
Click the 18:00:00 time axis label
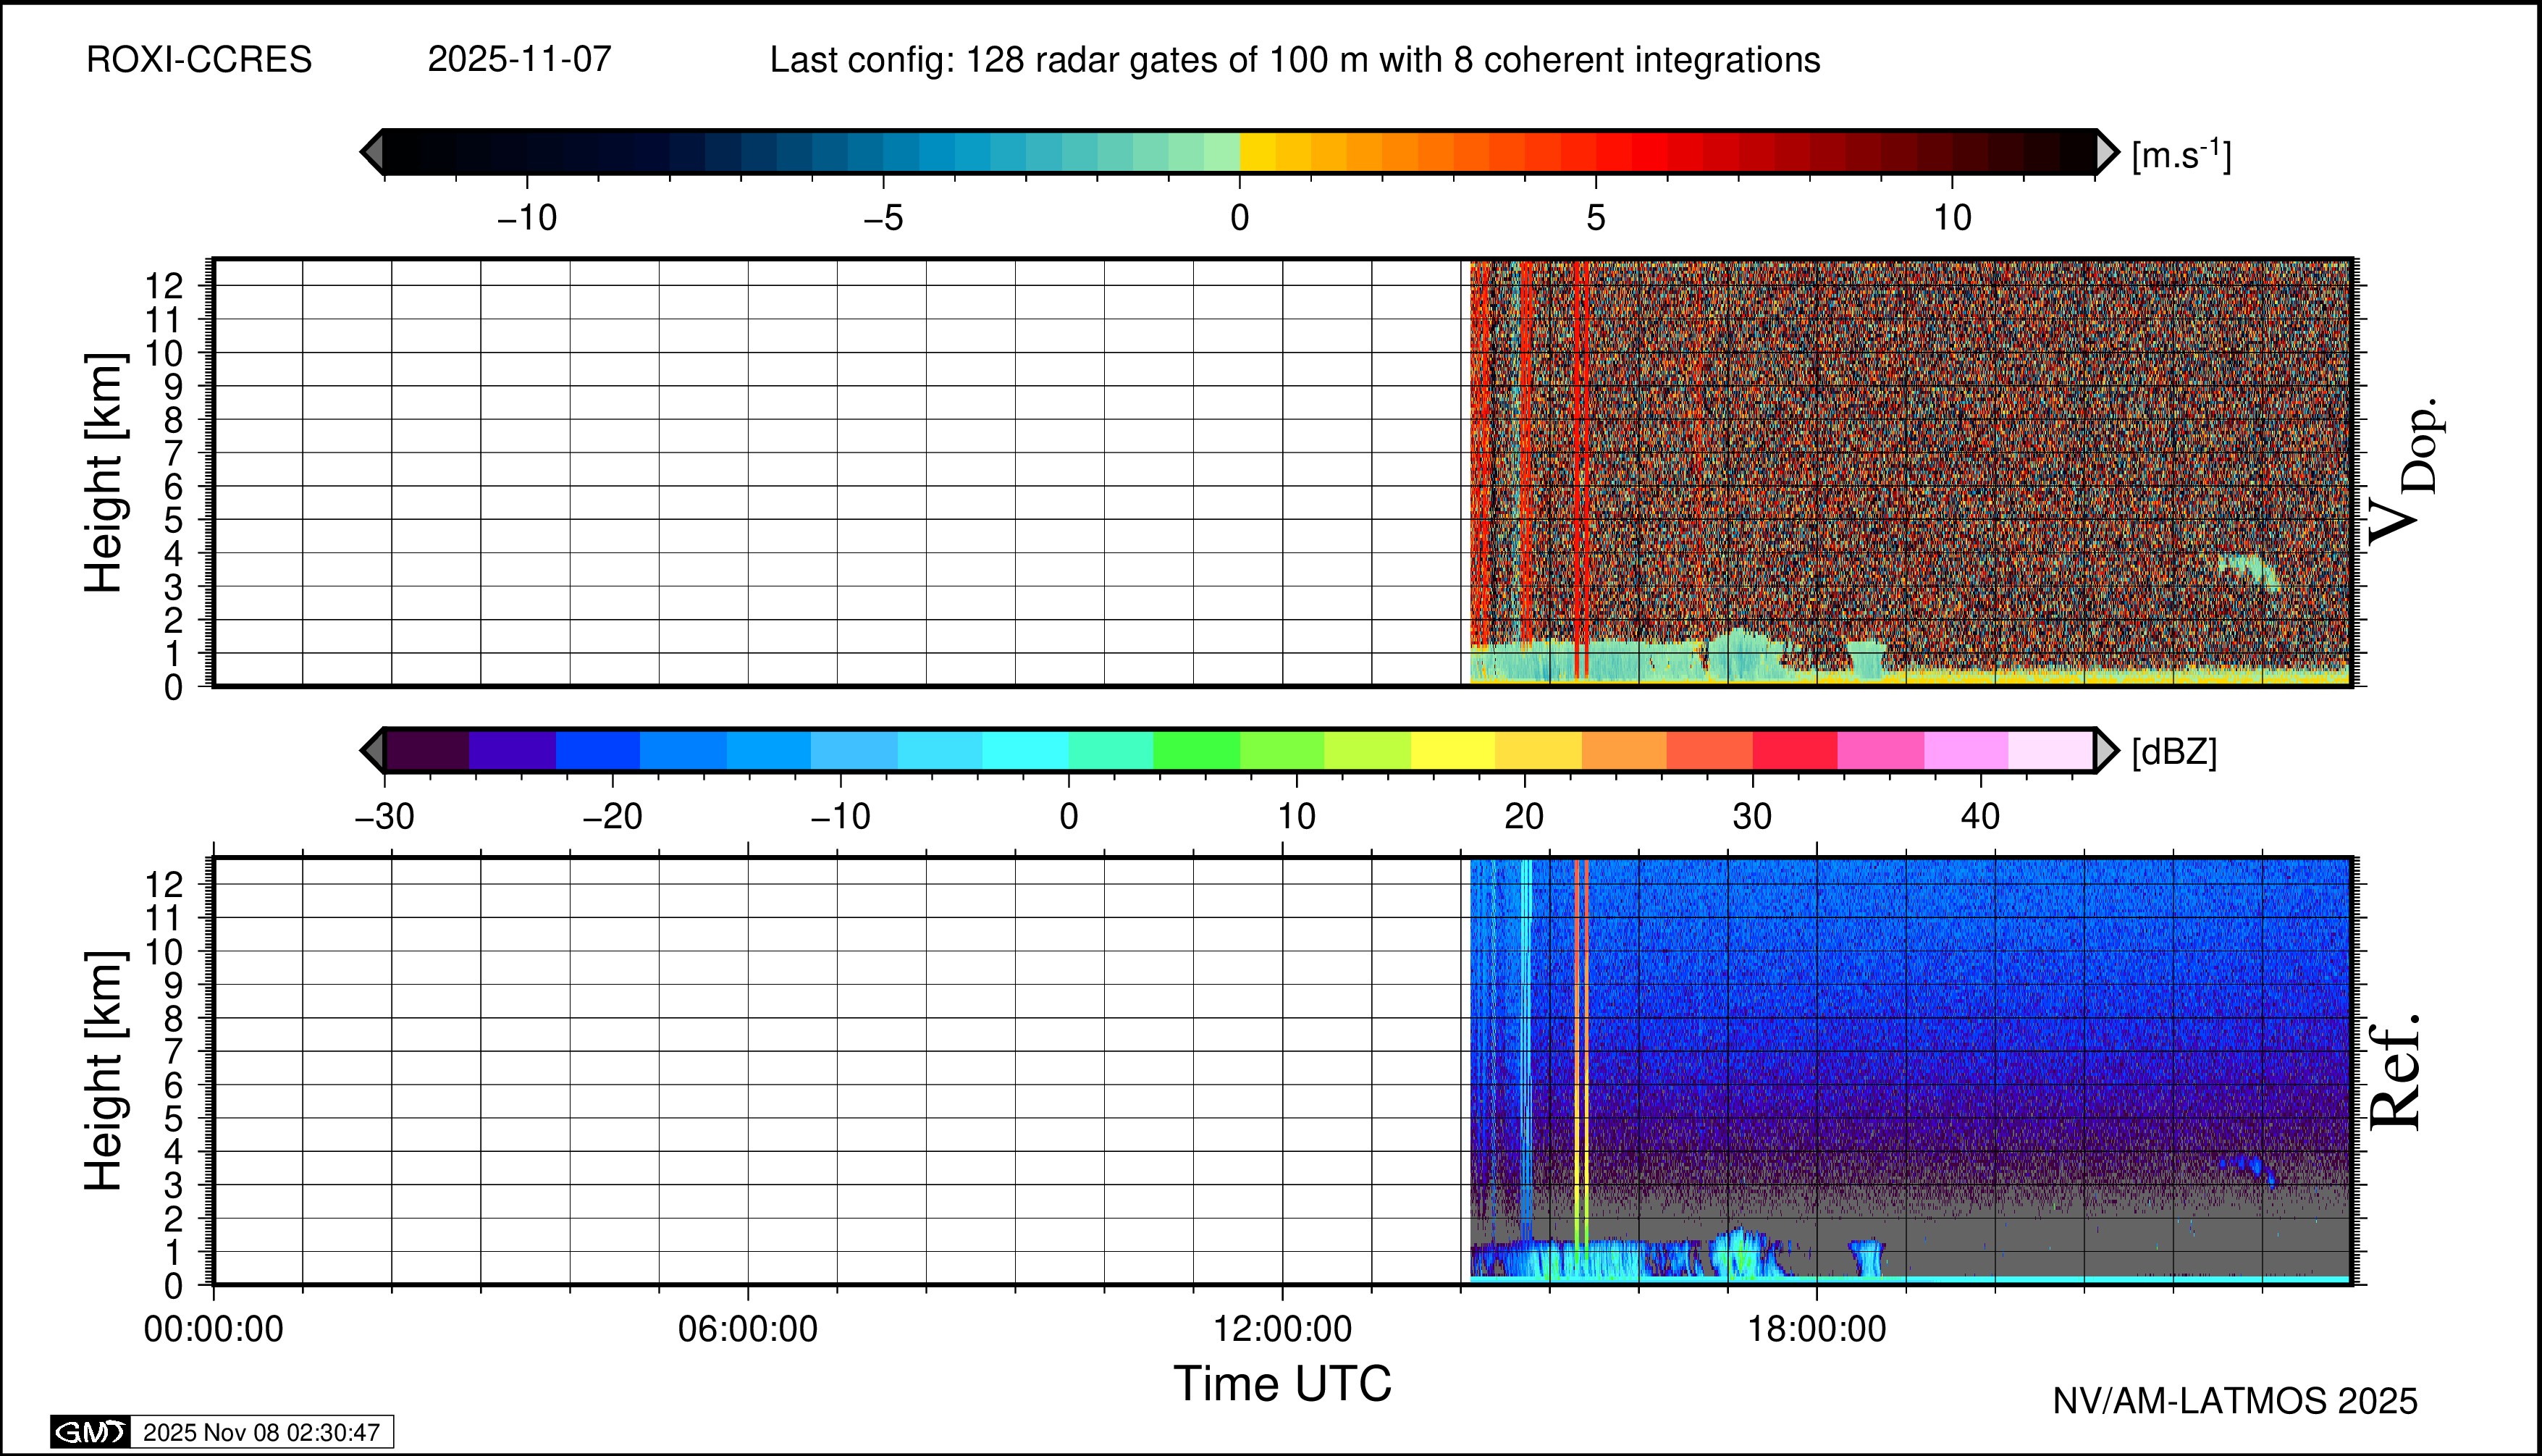pyautogui.click(x=1817, y=1329)
